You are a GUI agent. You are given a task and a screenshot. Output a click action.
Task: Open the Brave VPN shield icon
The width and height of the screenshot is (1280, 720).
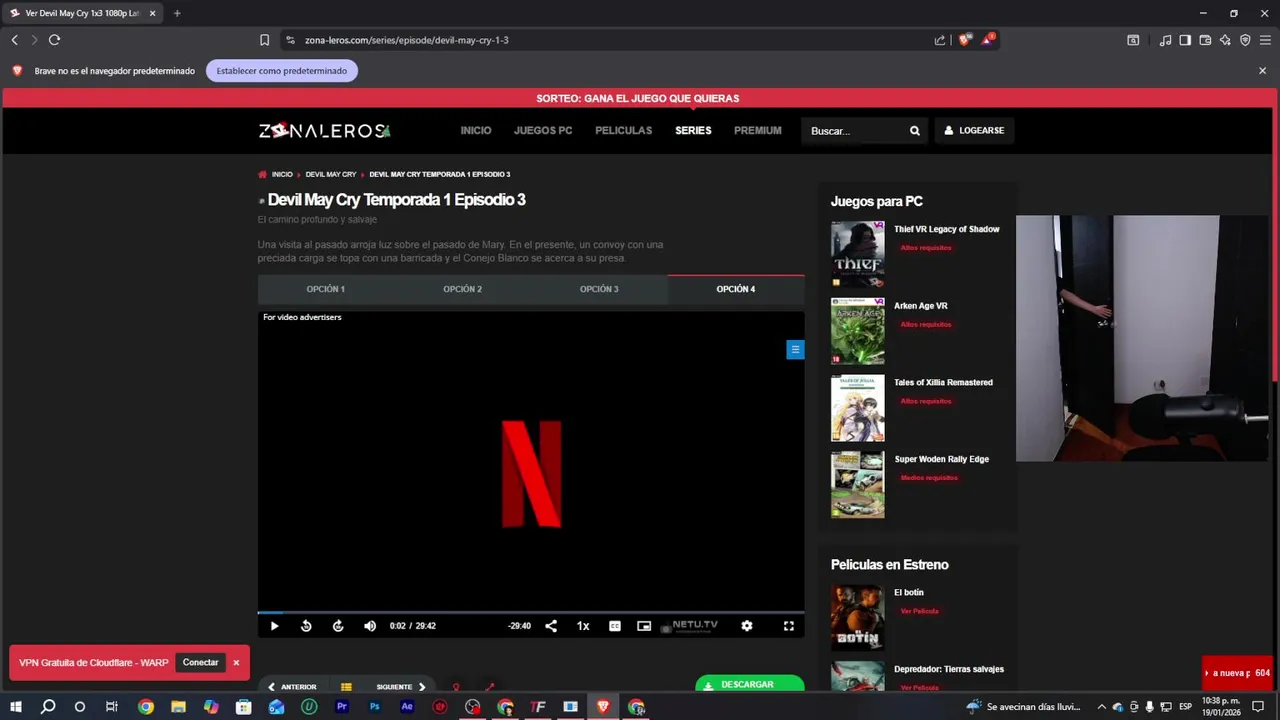click(x=1245, y=40)
